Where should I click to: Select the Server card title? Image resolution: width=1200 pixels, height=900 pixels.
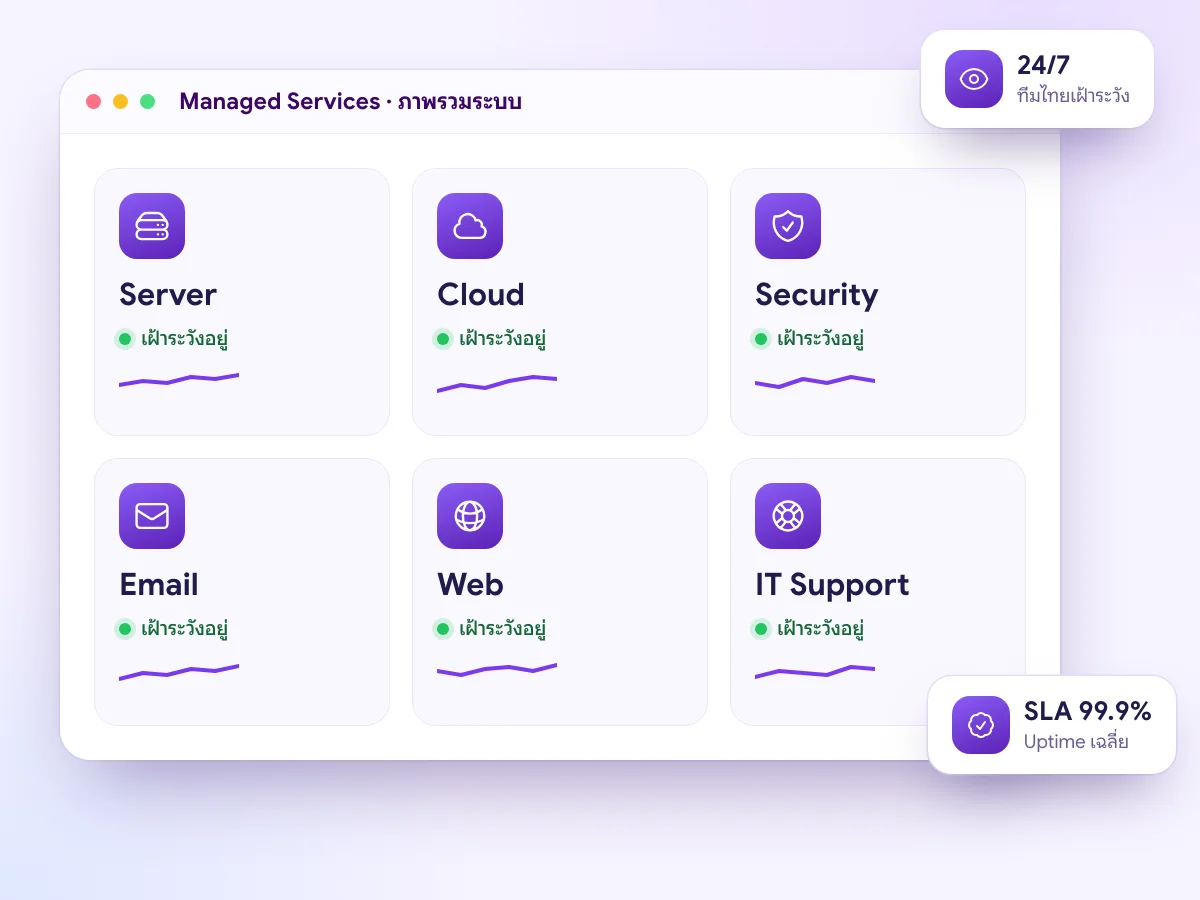tap(168, 295)
